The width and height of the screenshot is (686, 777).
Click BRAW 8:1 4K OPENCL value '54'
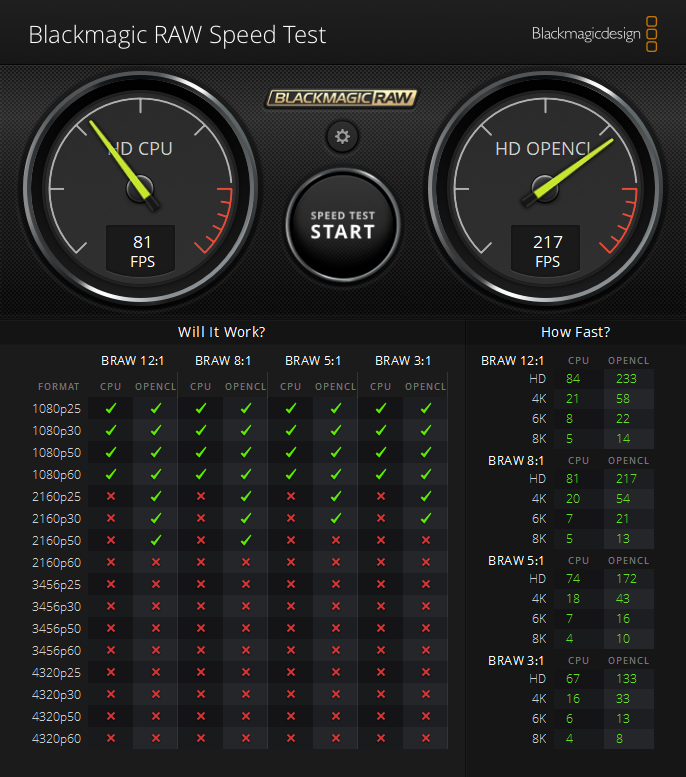click(x=623, y=499)
